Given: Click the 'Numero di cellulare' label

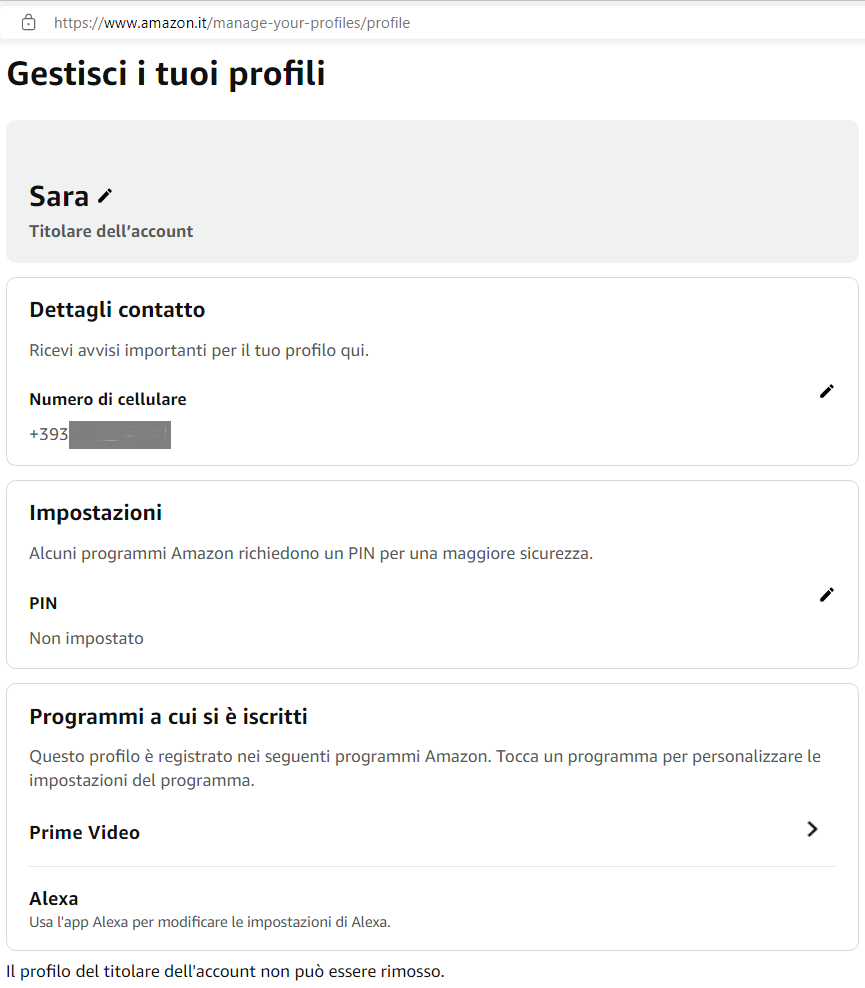Looking at the screenshot, I should click(108, 399).
